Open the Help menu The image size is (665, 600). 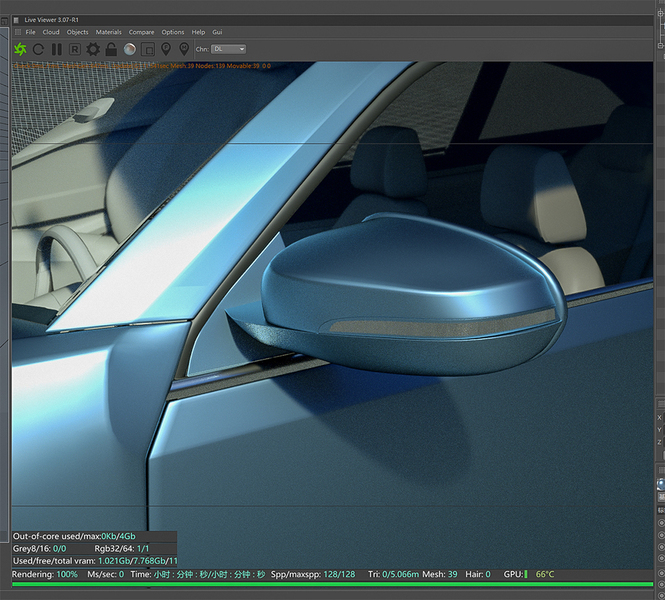pyautogui.click(x=198, y=32)
